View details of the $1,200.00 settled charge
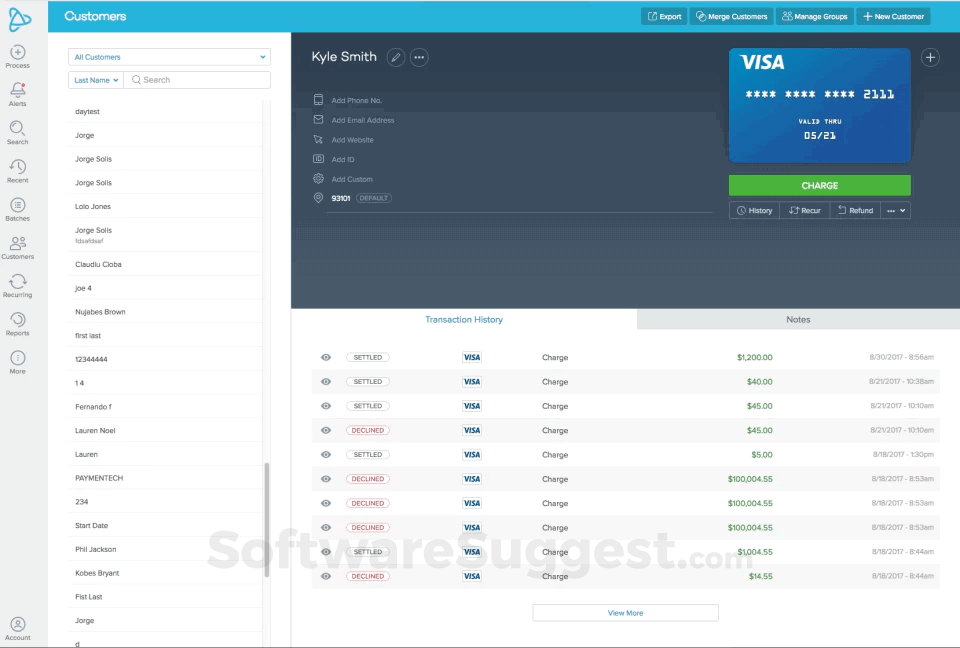This screenshot has width=960, height=648. click(x=325, y=357)
